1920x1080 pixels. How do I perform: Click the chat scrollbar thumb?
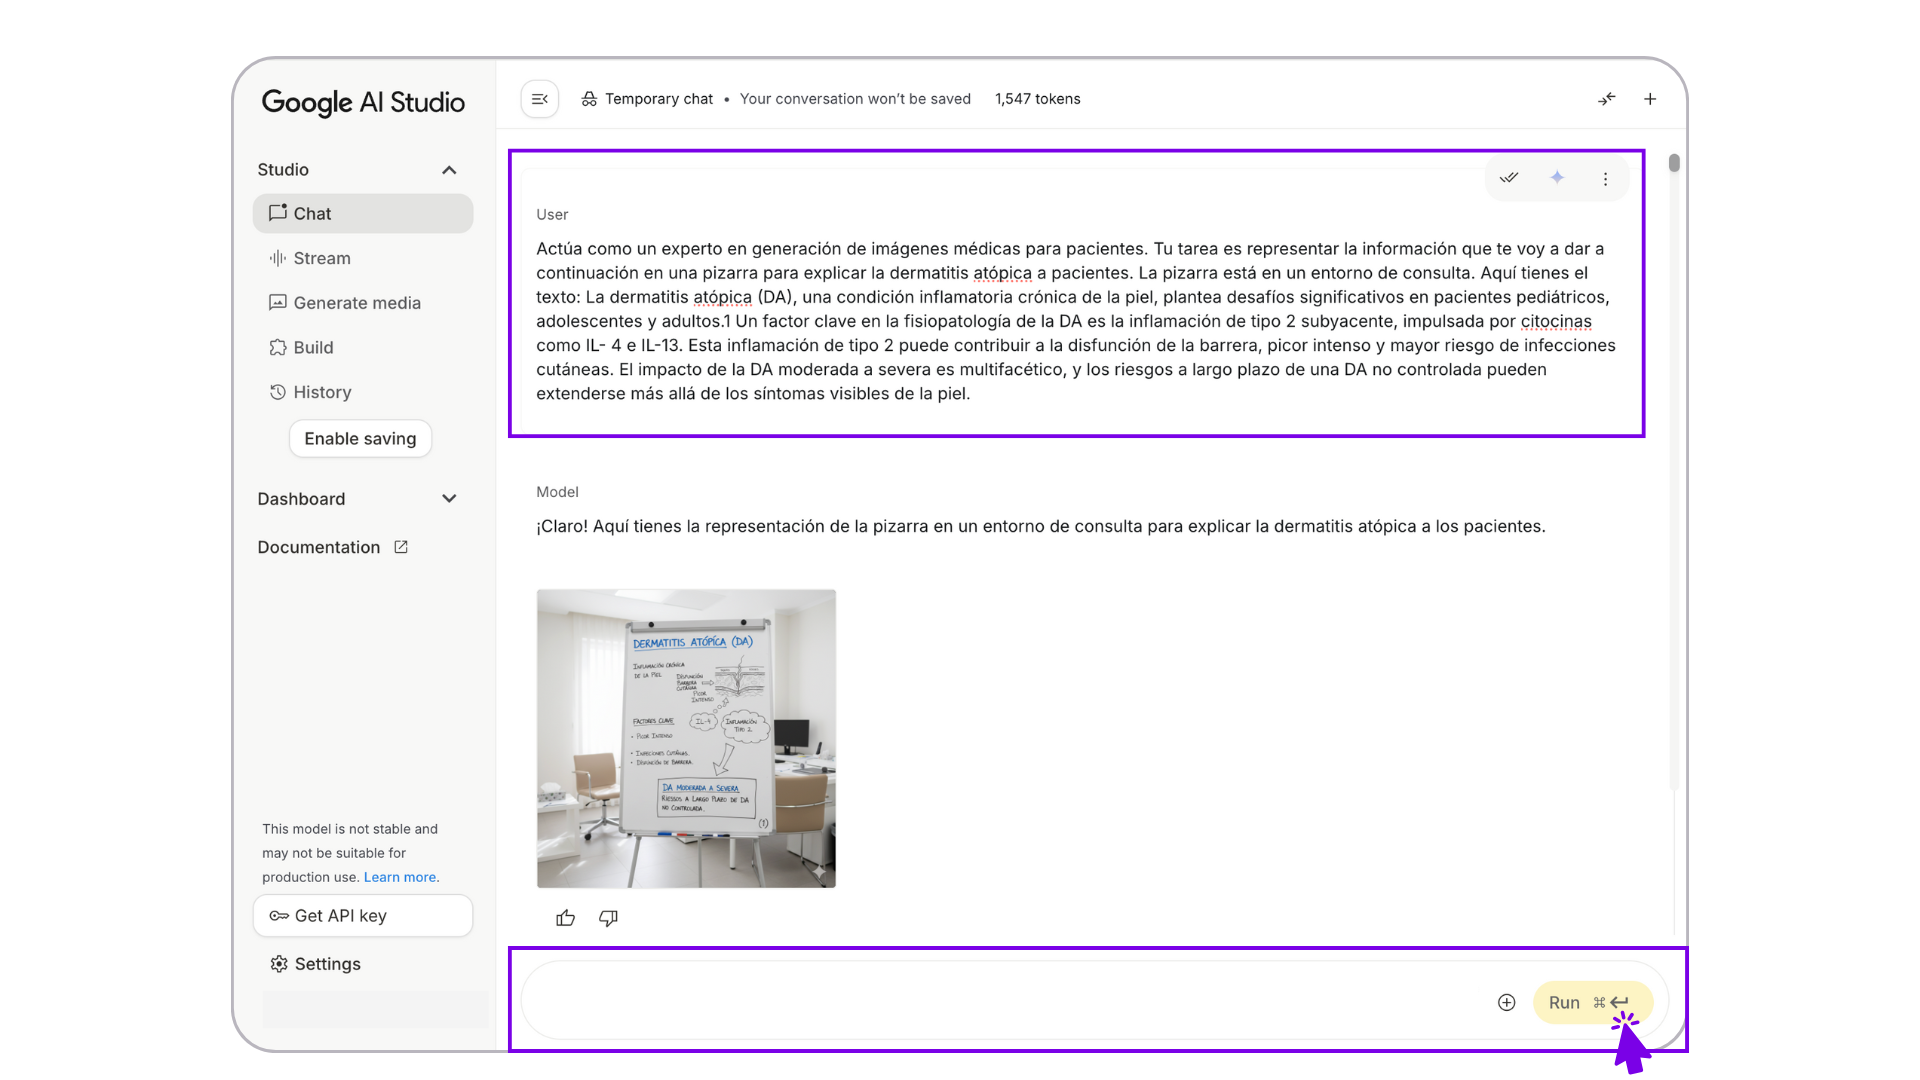click(1674, 163)
